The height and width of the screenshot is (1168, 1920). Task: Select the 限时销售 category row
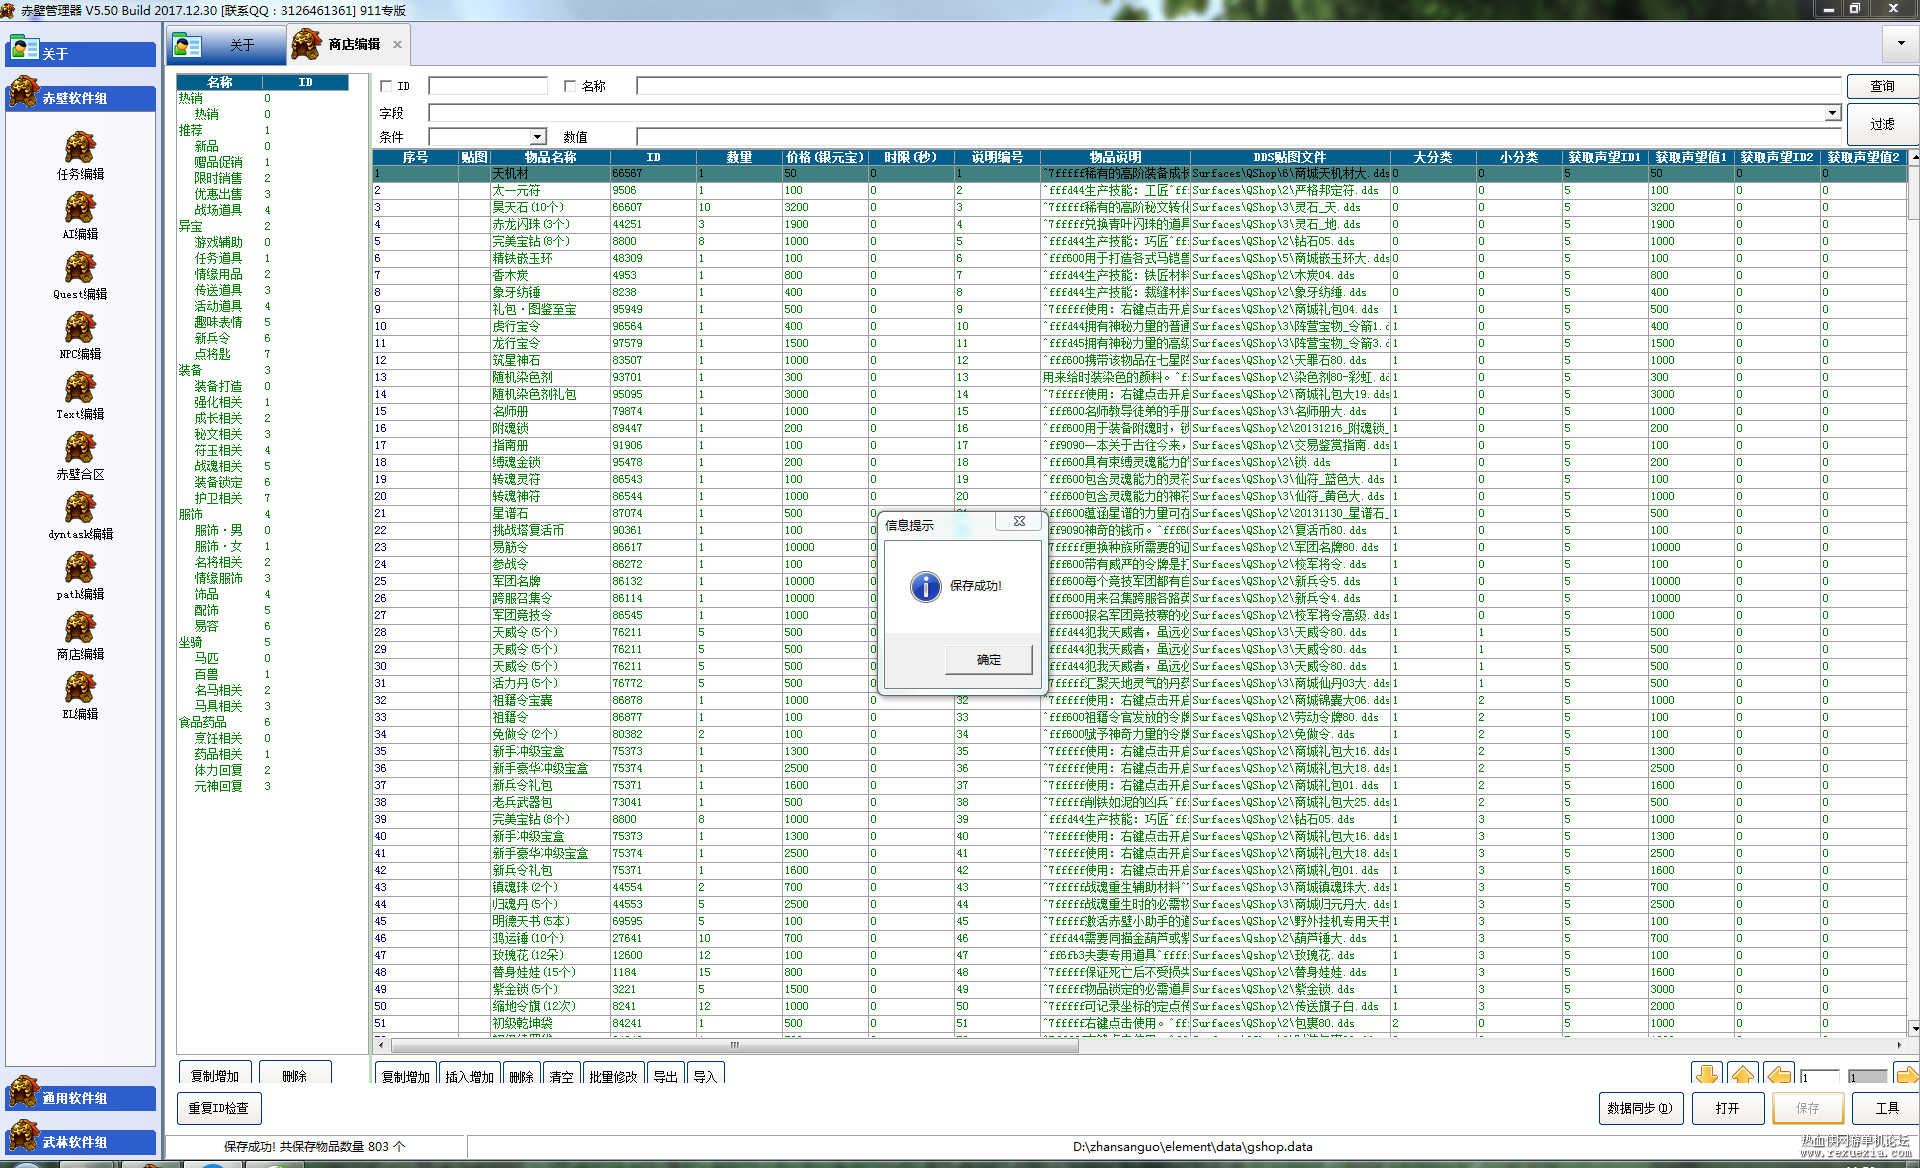point(218,178)
